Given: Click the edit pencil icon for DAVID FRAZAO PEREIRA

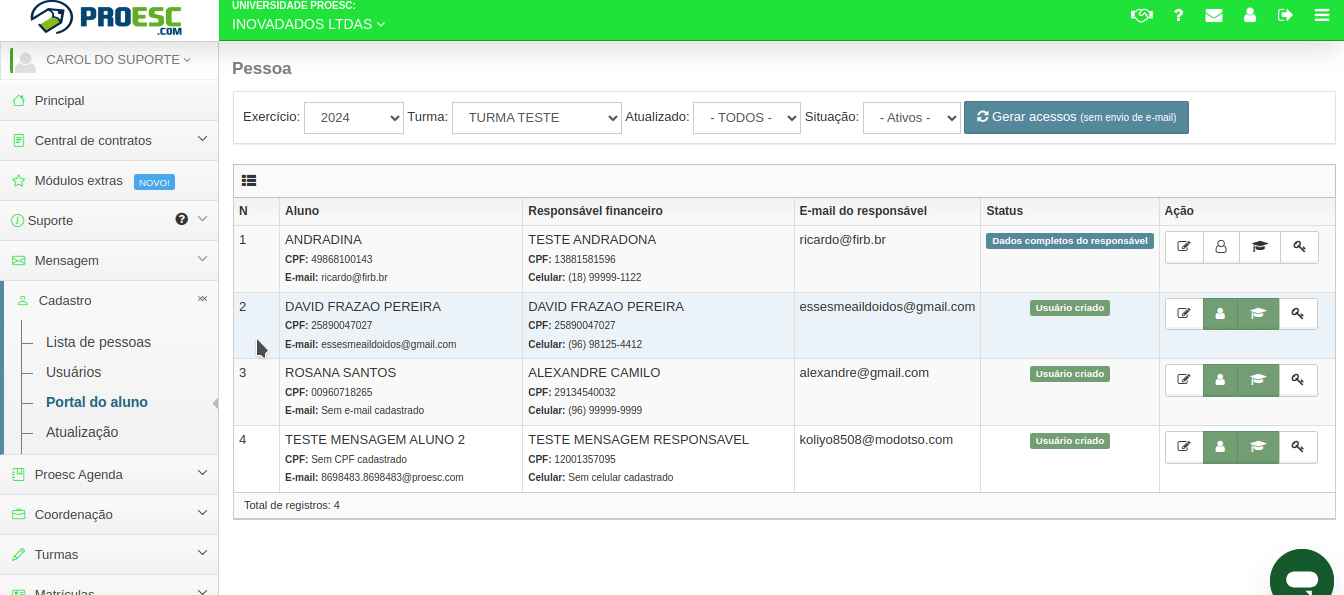Looking at the screenshot, I should 1183,313.
